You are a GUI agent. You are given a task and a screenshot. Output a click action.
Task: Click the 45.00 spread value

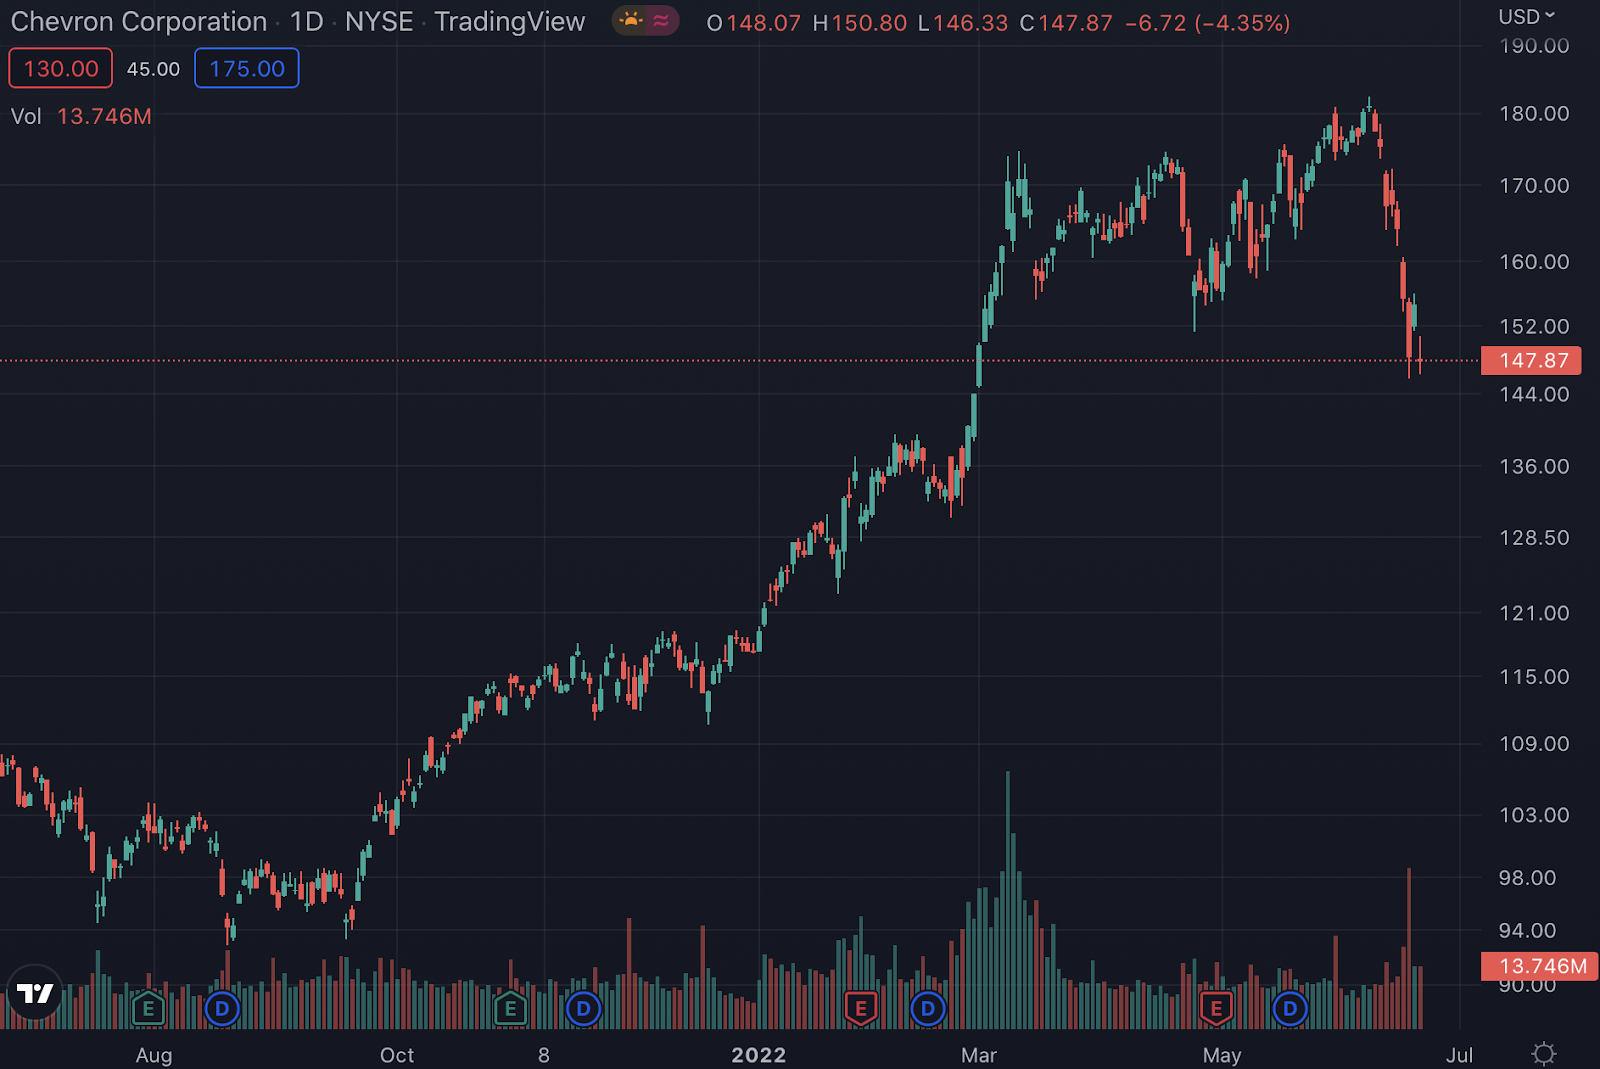pyautogui.click(x=153, y=69)
